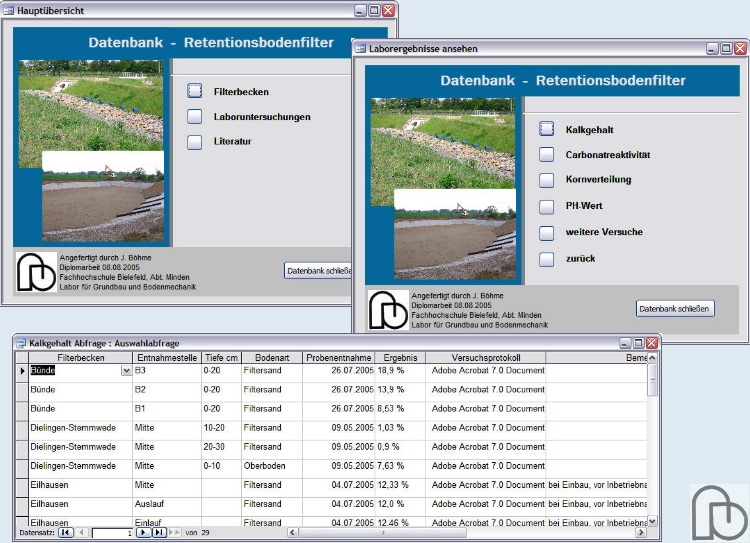Click the Kalkgehalt Abfrage title bar icon
750x543 pixels.
(x=21, y=342)
